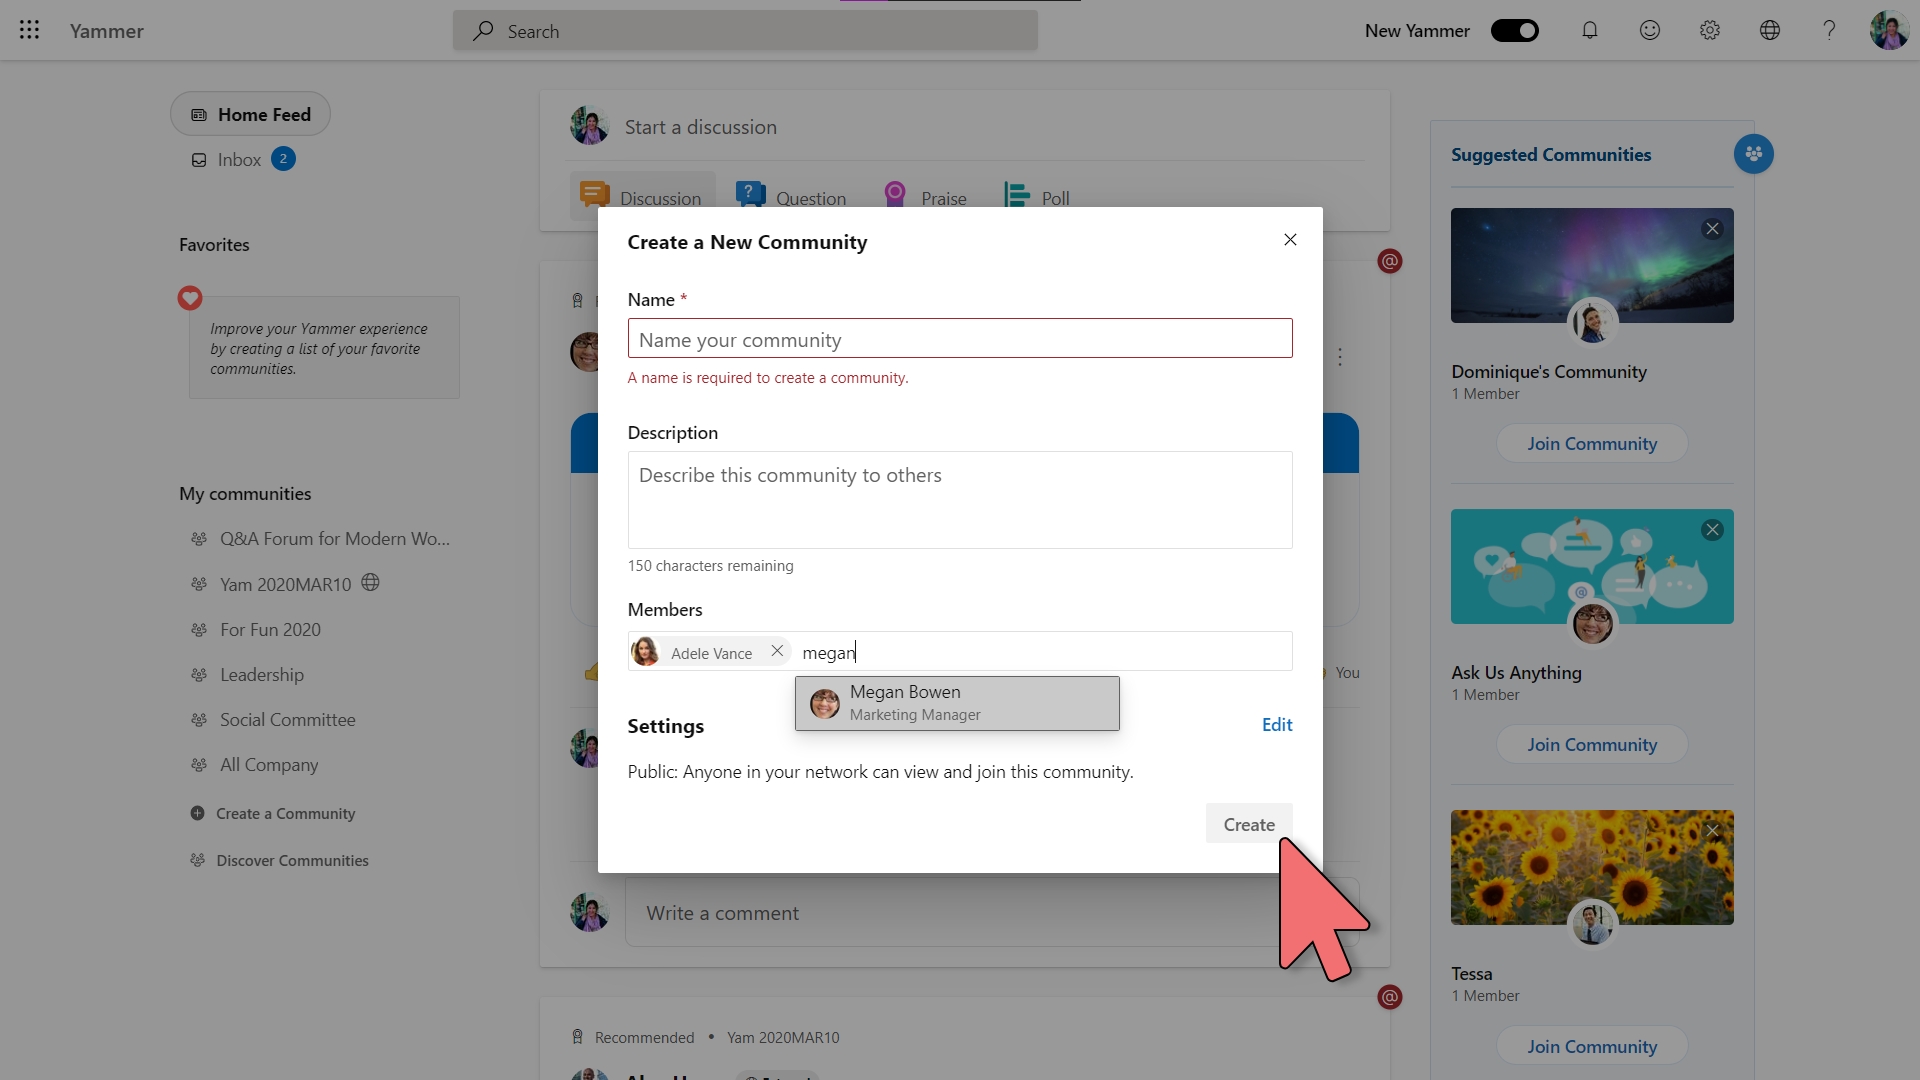Click Discover Communities link

(279, 861)
